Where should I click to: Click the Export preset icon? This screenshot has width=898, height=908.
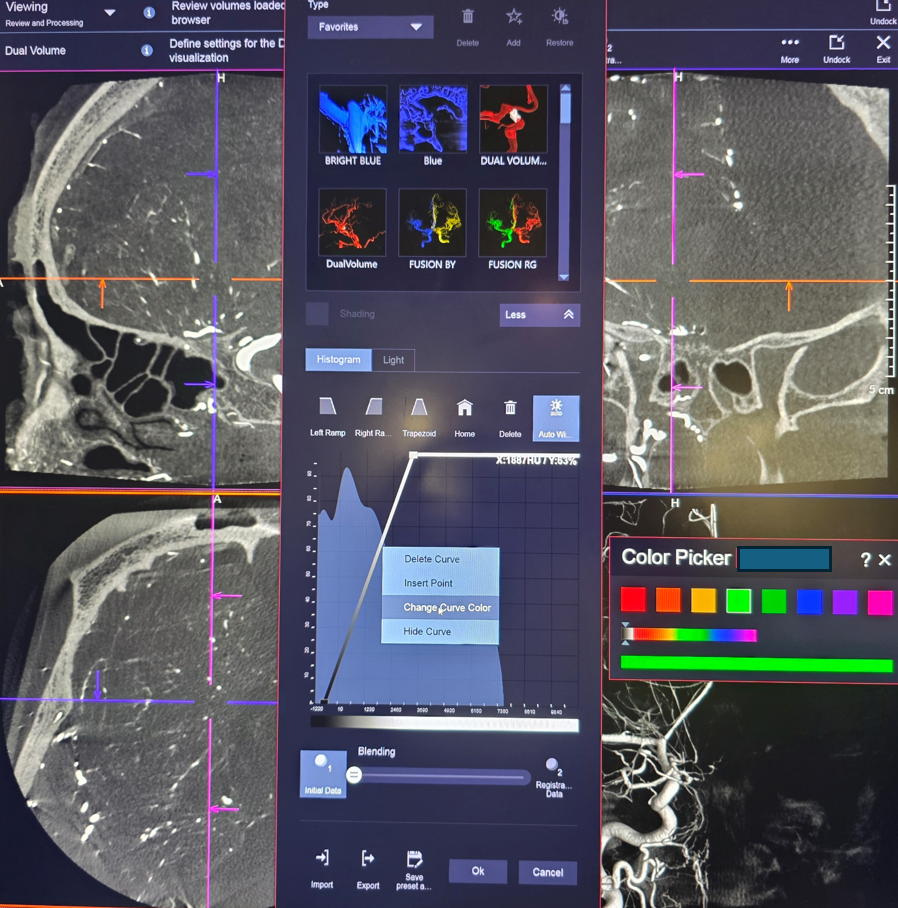click(368, 859)
